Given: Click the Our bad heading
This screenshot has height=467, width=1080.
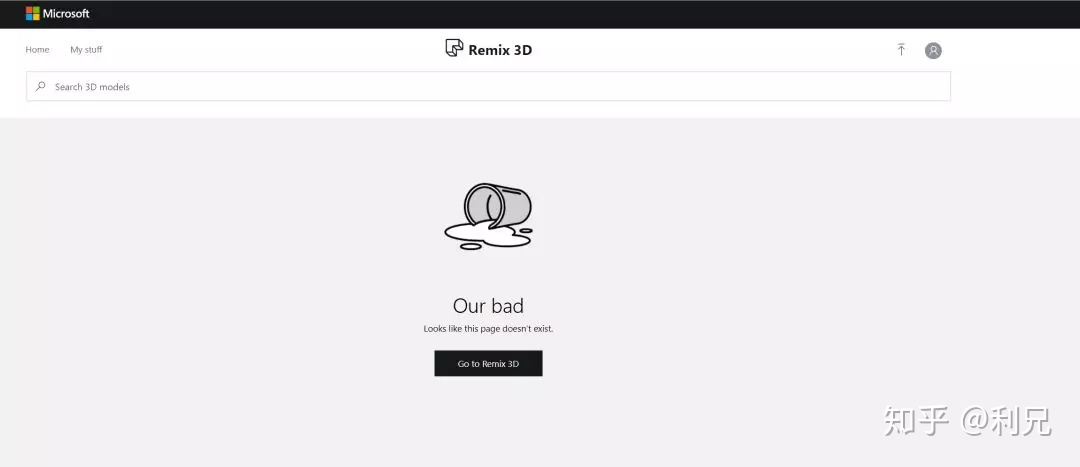Looking at the screenshot, I should pos(488,306).
